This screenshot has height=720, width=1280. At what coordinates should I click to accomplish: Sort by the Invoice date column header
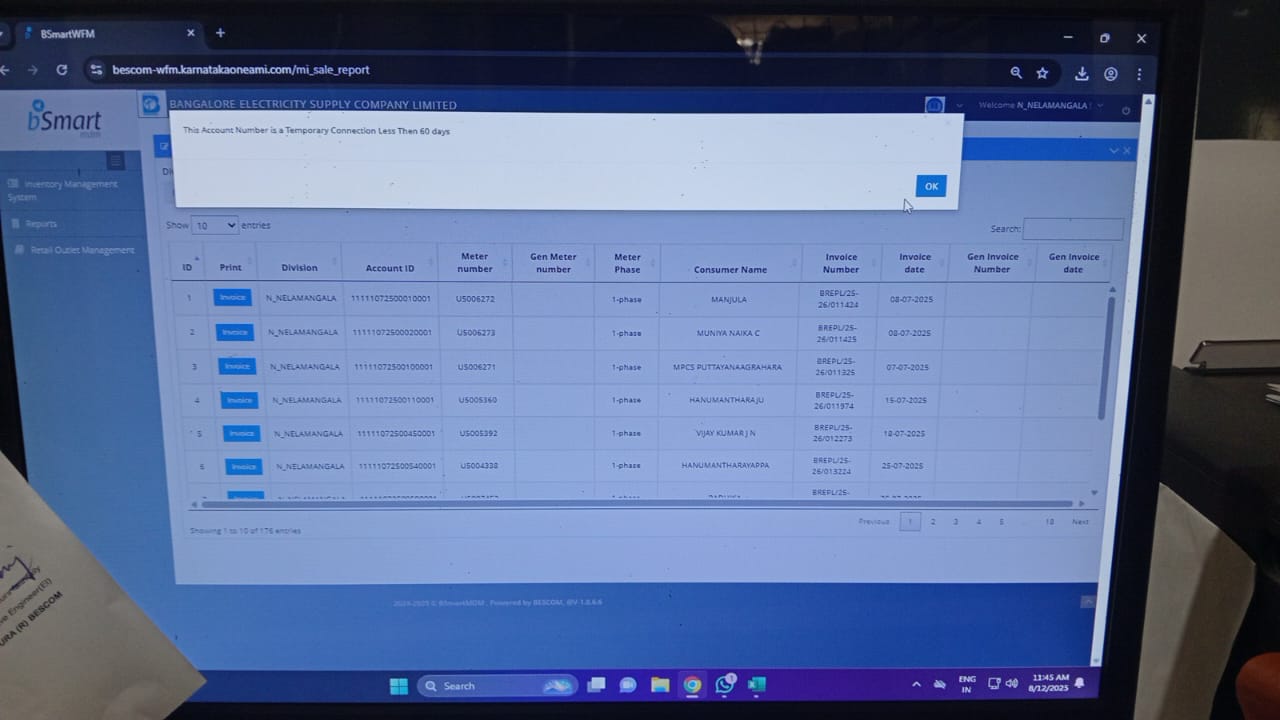pyautogui.click(x=914, y=263)
